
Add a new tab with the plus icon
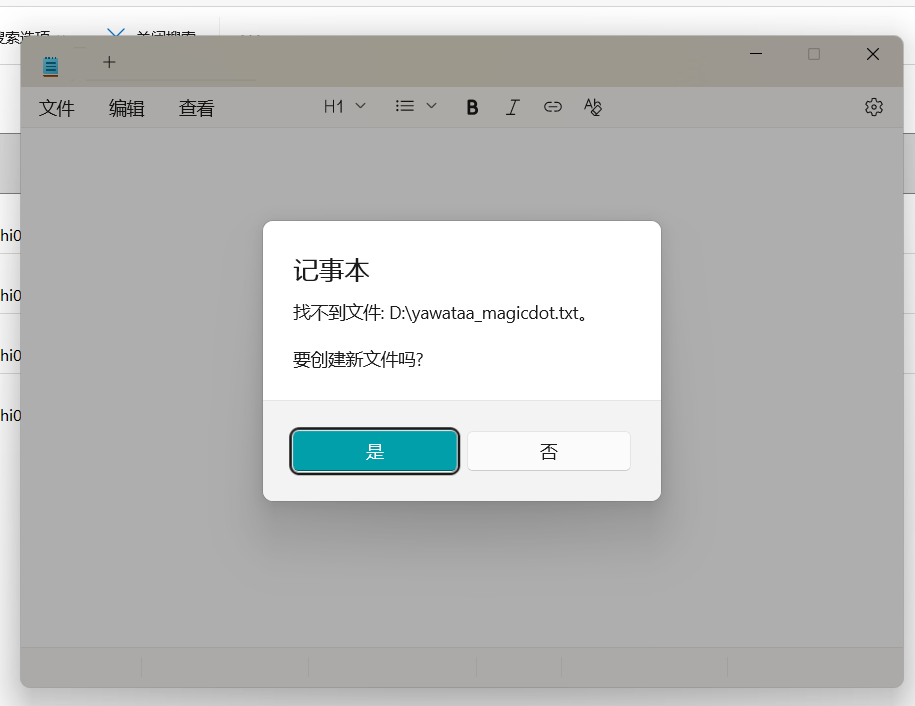[x=109, y=62]
